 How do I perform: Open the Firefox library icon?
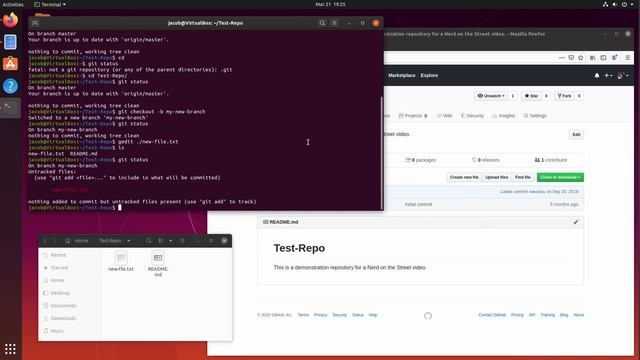tap(593, 58)
